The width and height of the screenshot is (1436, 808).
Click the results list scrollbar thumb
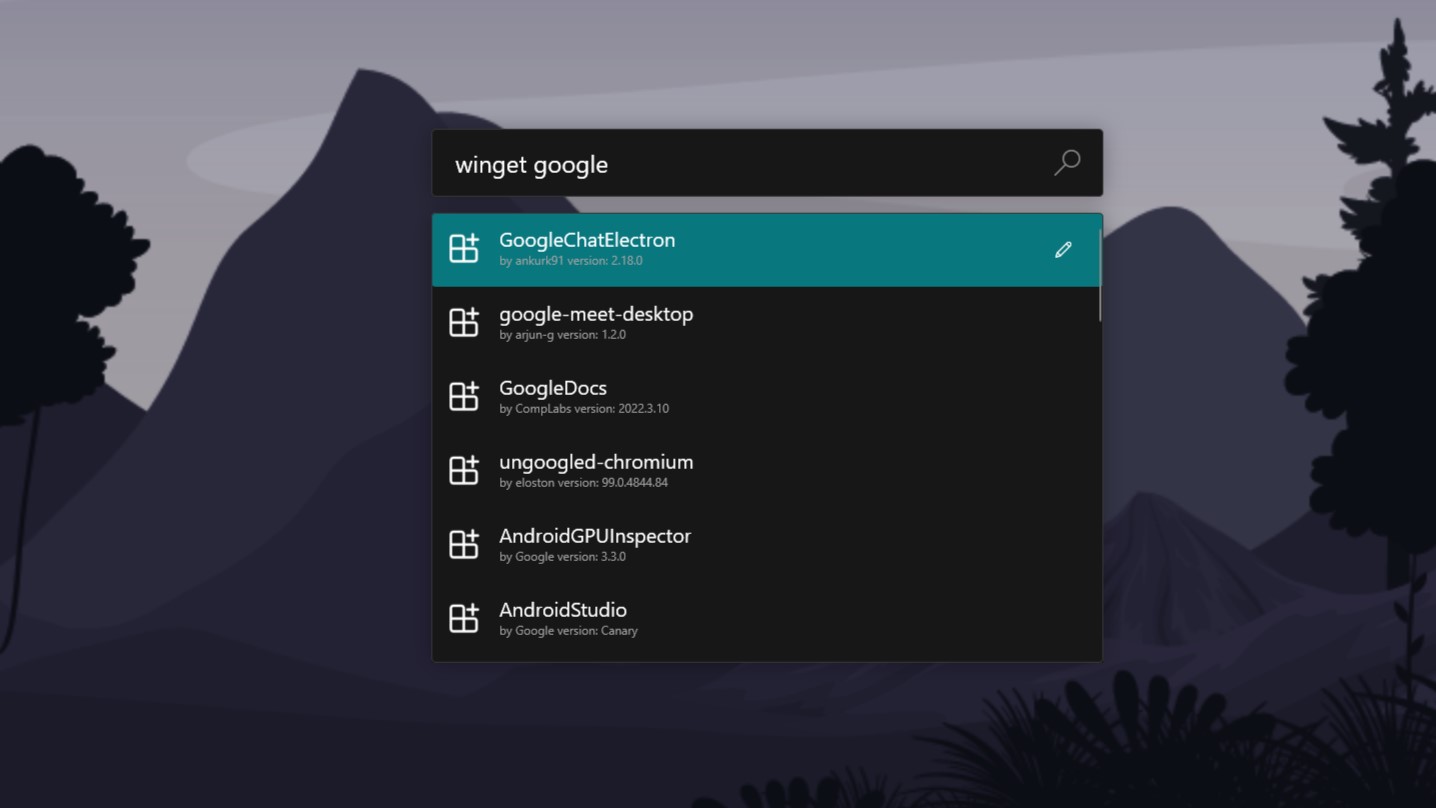click(x=1100, y=276)
